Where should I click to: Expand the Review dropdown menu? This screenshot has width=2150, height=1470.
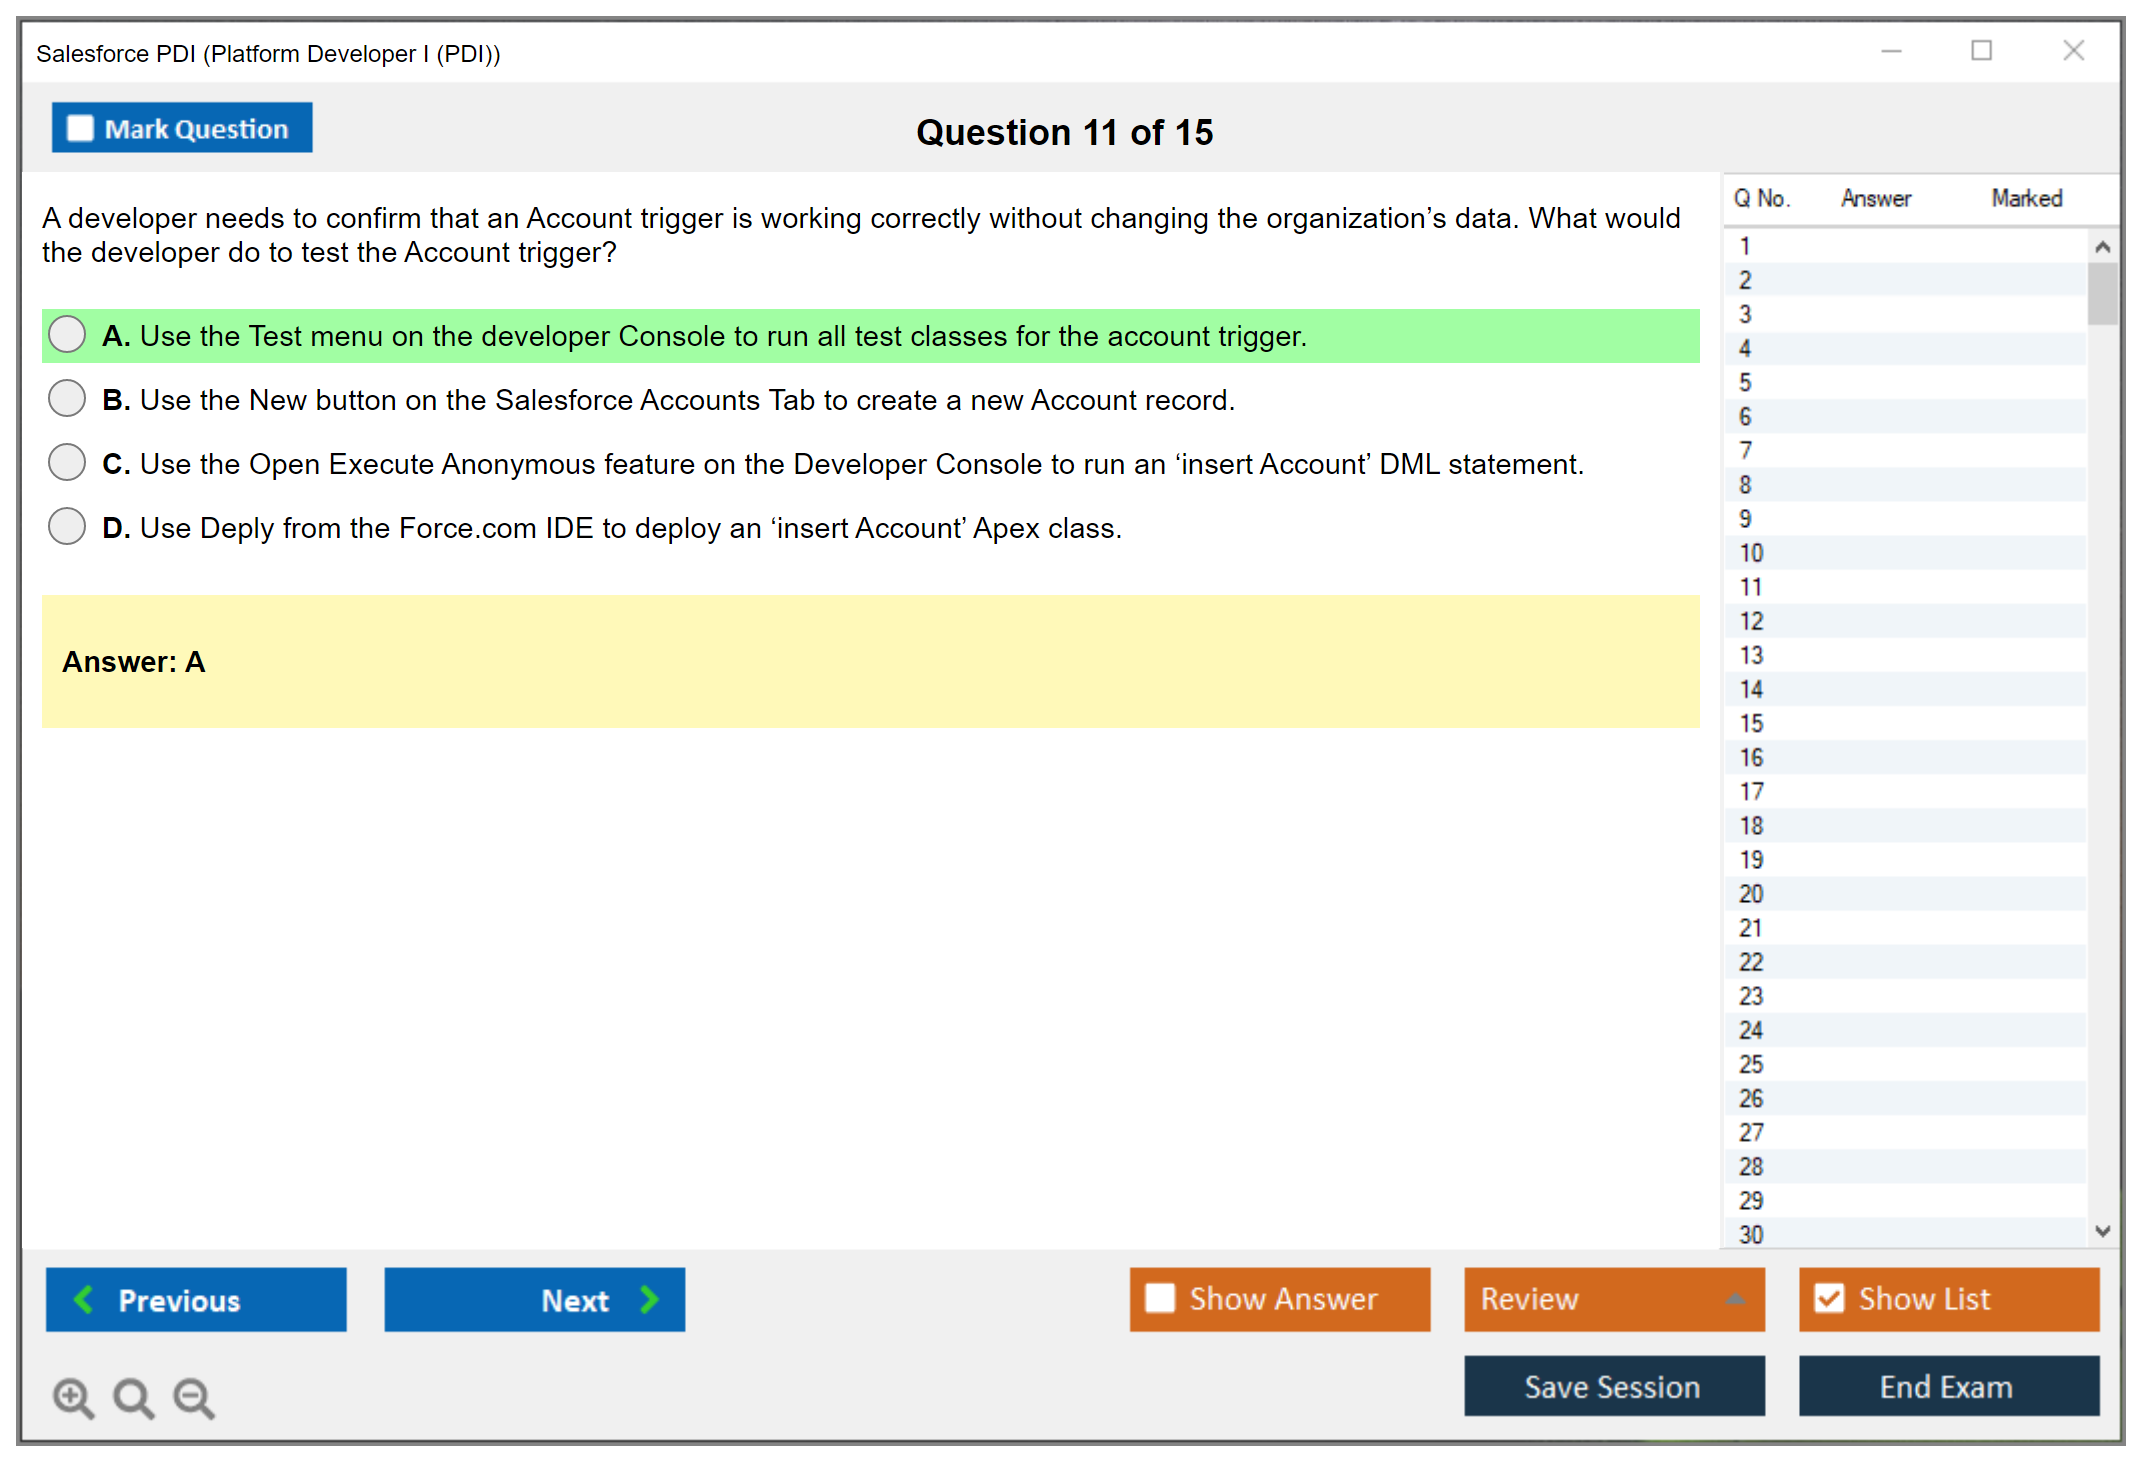point(1735,1299)
